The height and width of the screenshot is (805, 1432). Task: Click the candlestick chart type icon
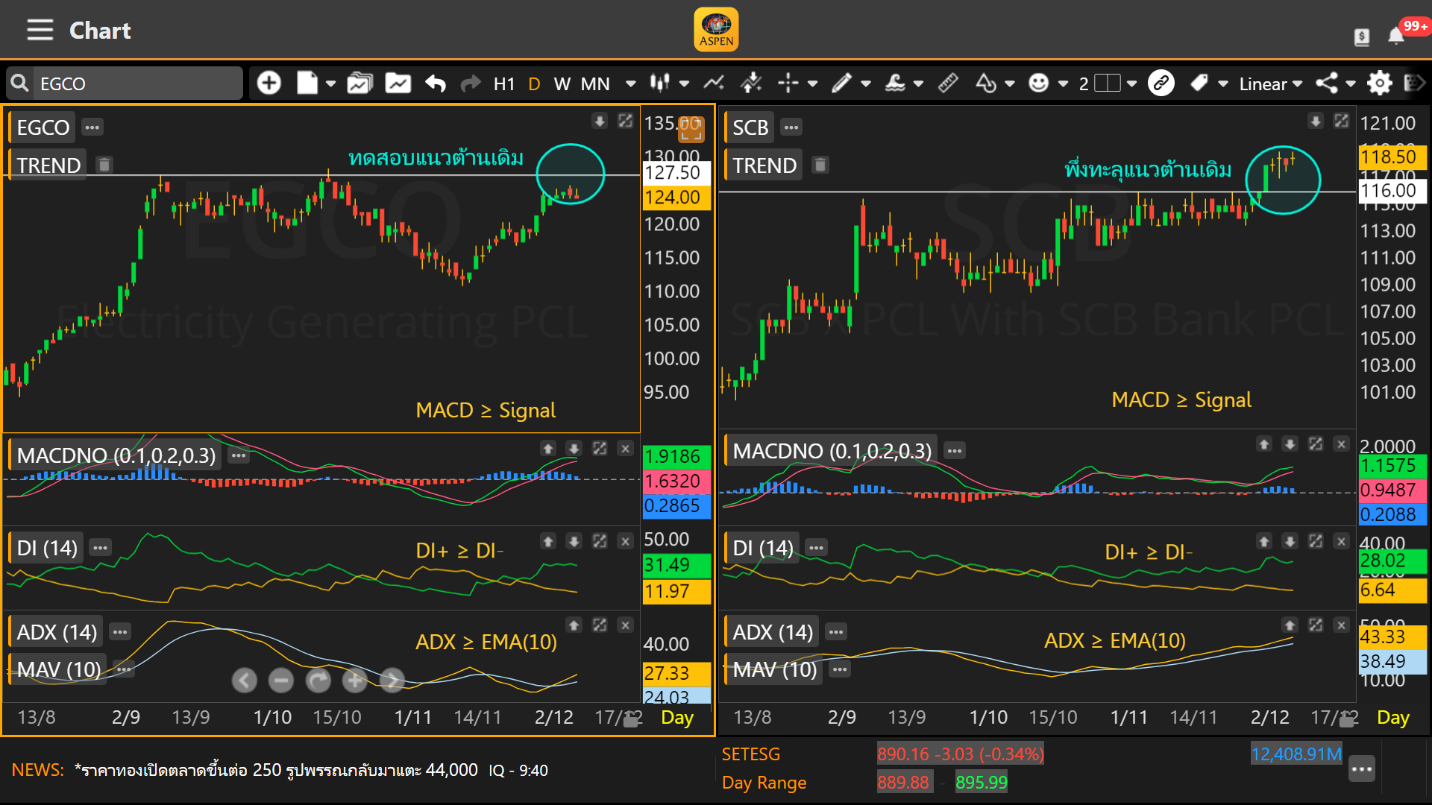tap(659, 83)
